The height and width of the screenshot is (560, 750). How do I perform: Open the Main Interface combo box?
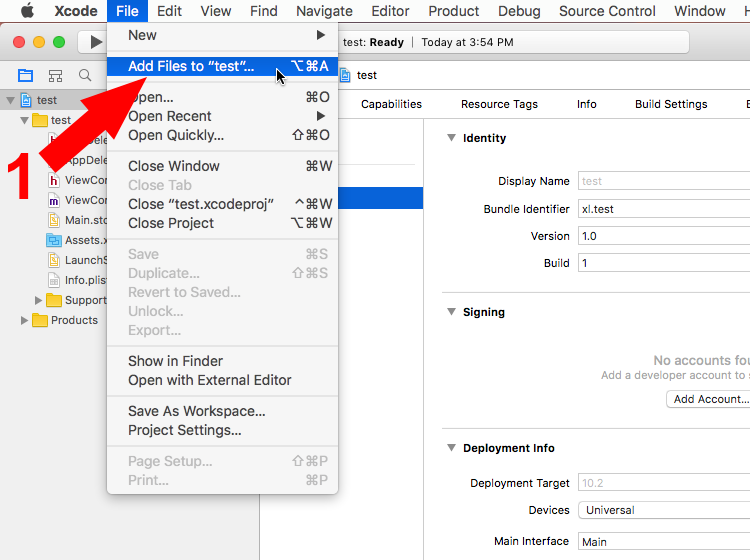[664, 542]
